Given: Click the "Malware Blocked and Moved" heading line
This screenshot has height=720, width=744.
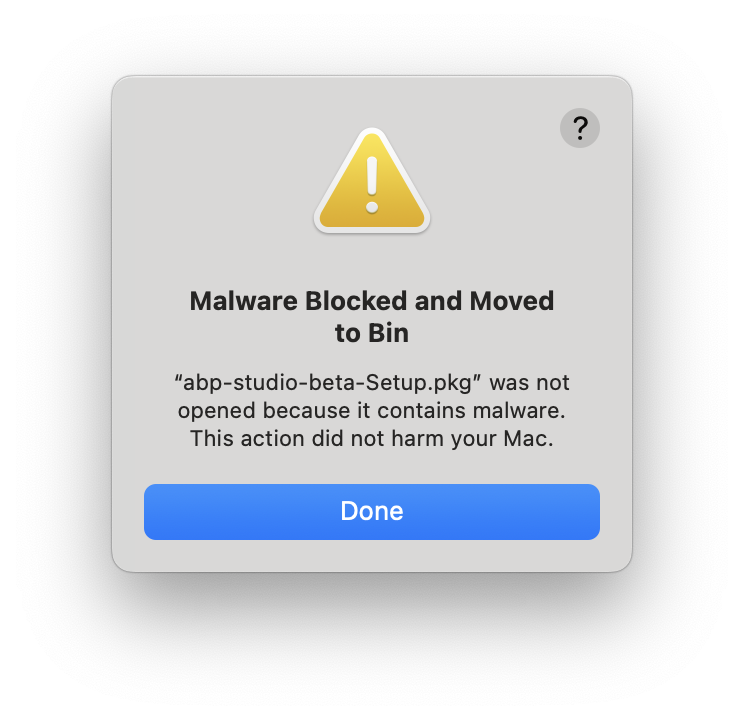Looking at the screenshot, I should [372, 301].
